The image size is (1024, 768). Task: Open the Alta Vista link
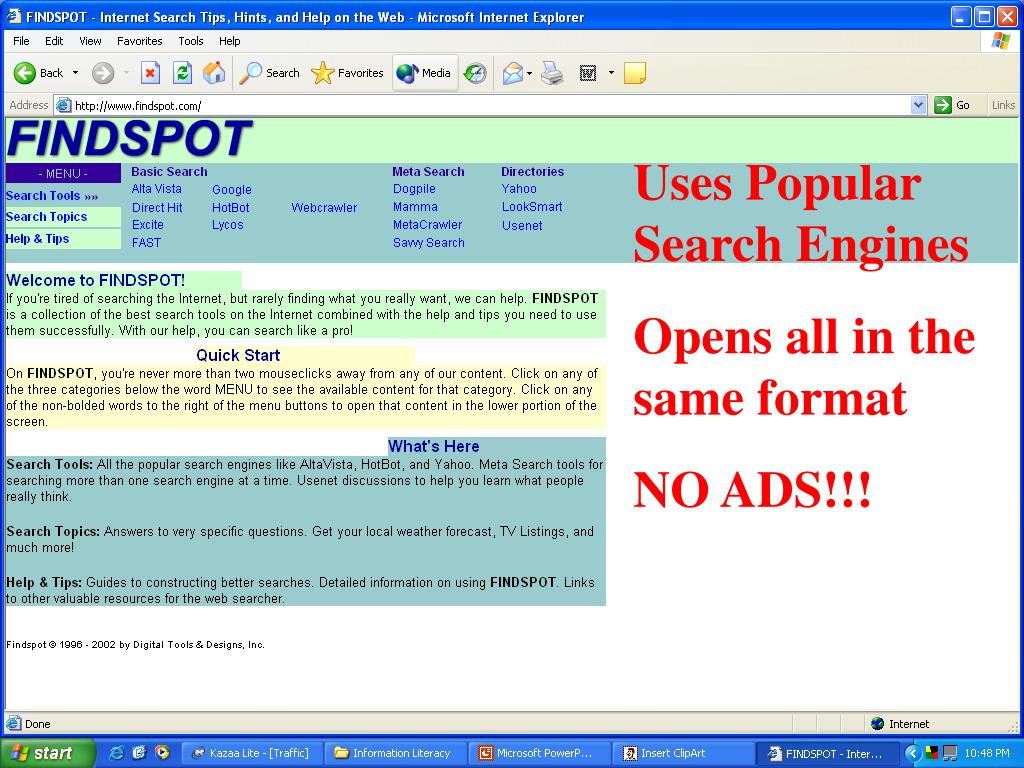157,189
